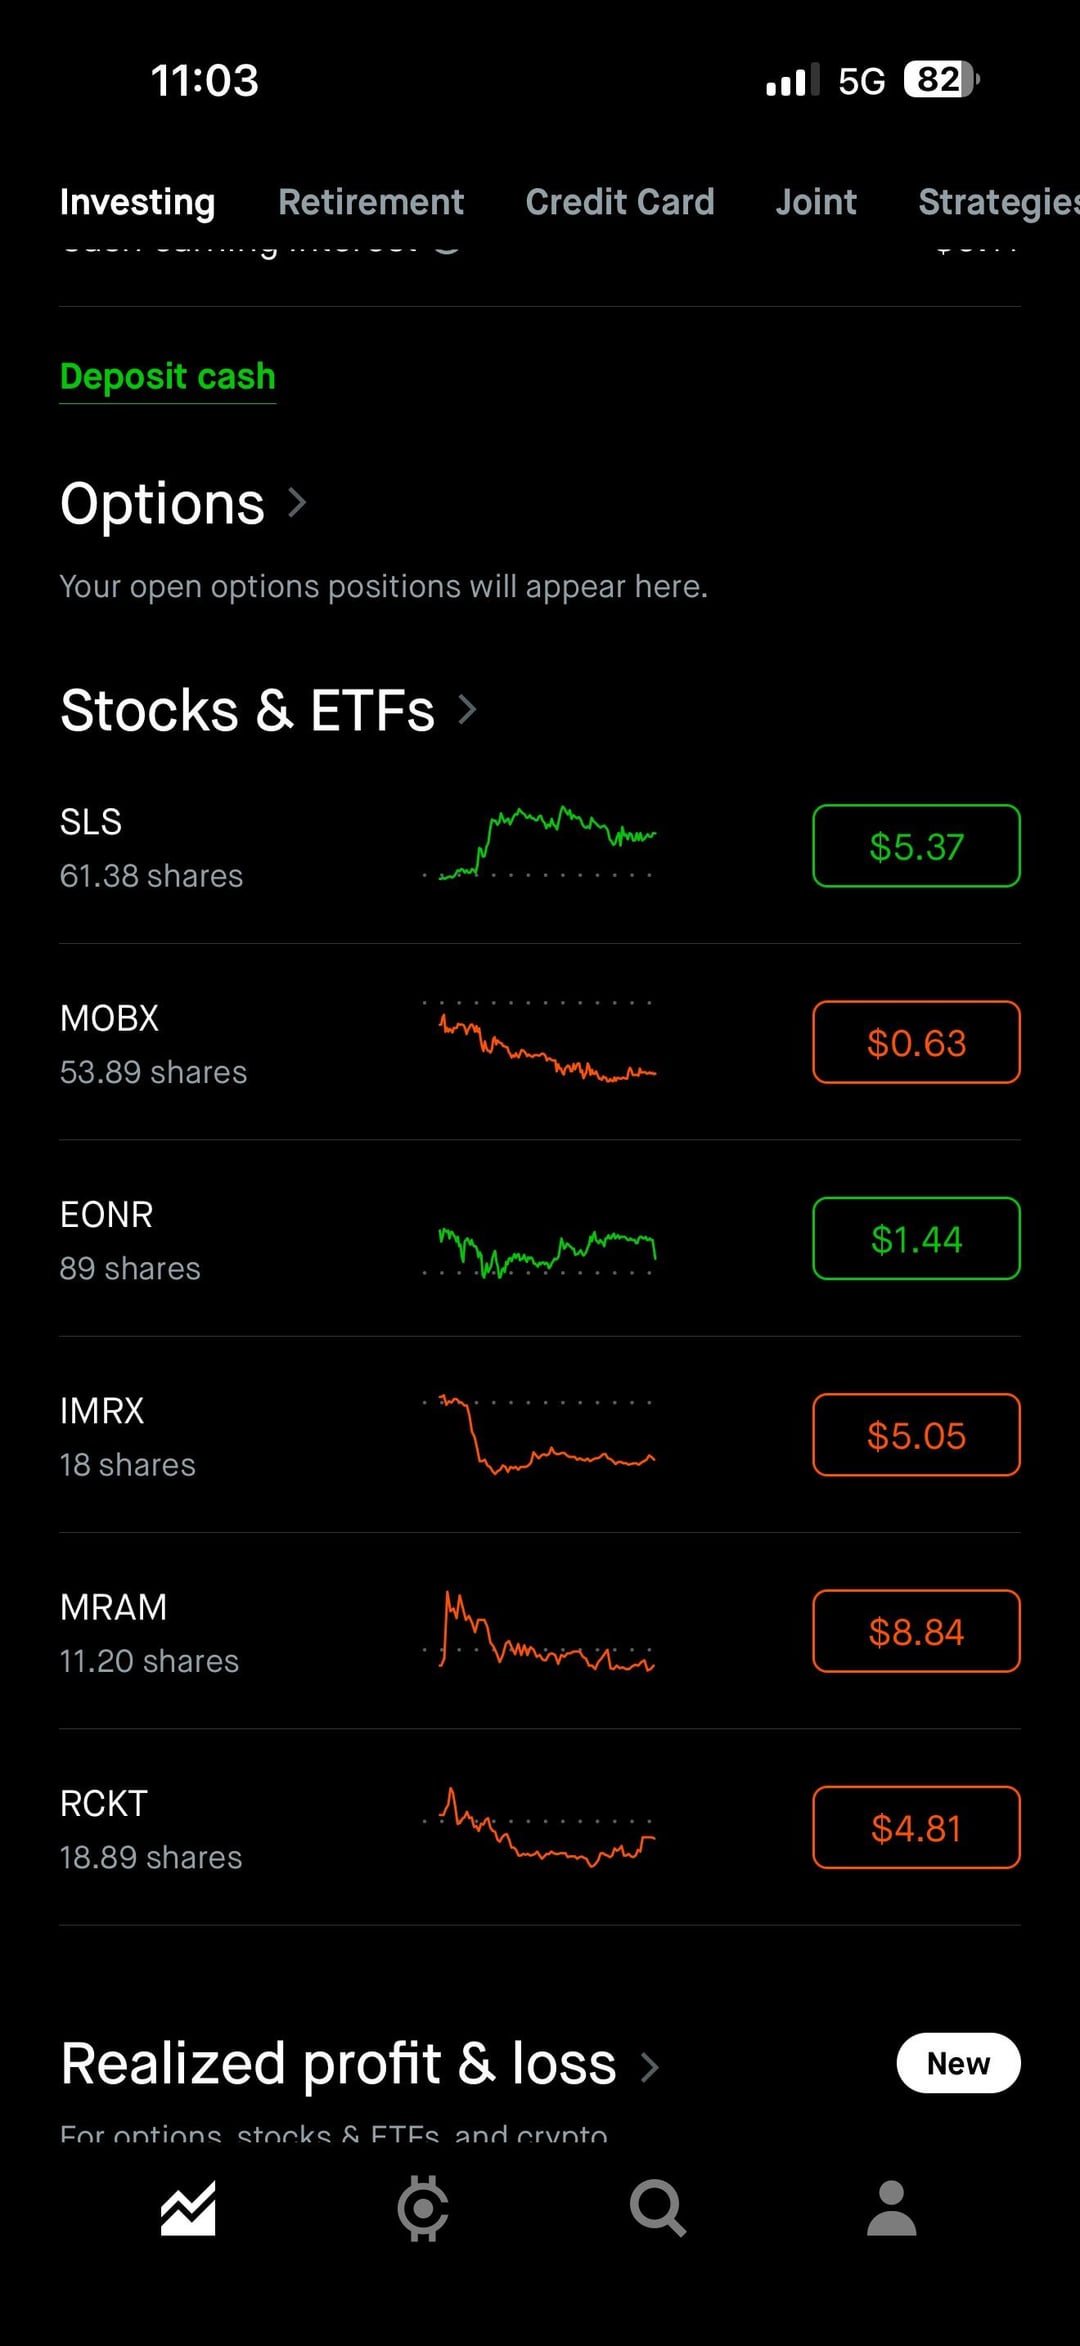1080x2346 pixels.
Task: Switch to the Retirement tab
Action: [371, 202]
